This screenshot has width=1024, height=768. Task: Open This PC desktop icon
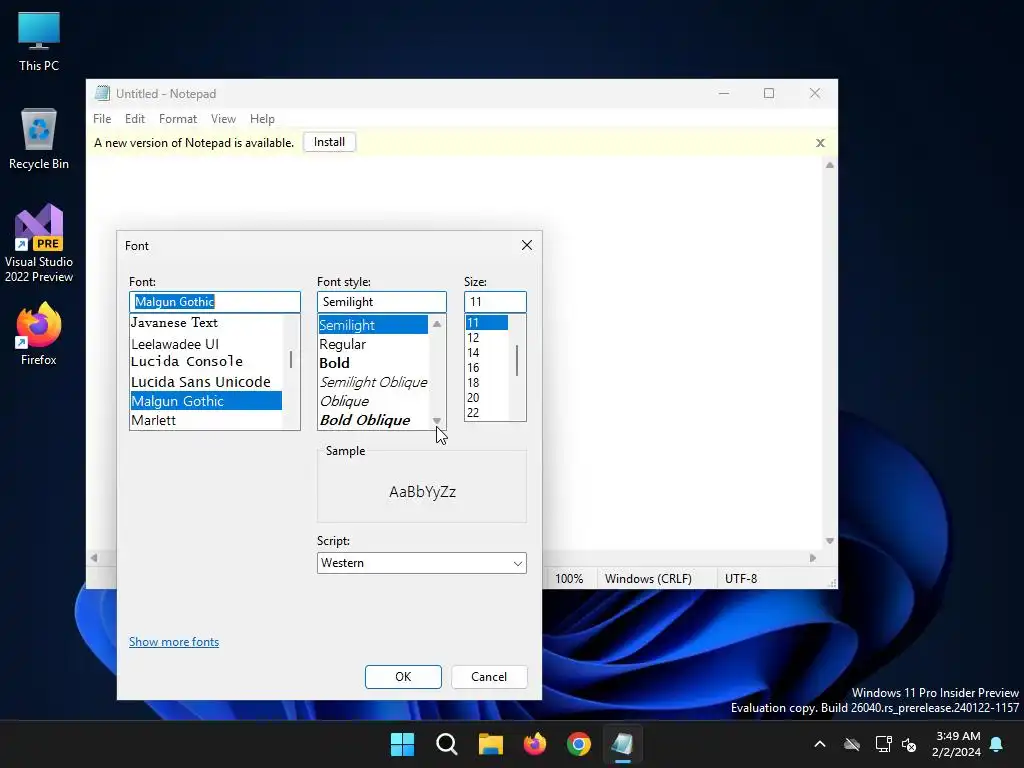[x=39, y=42]
